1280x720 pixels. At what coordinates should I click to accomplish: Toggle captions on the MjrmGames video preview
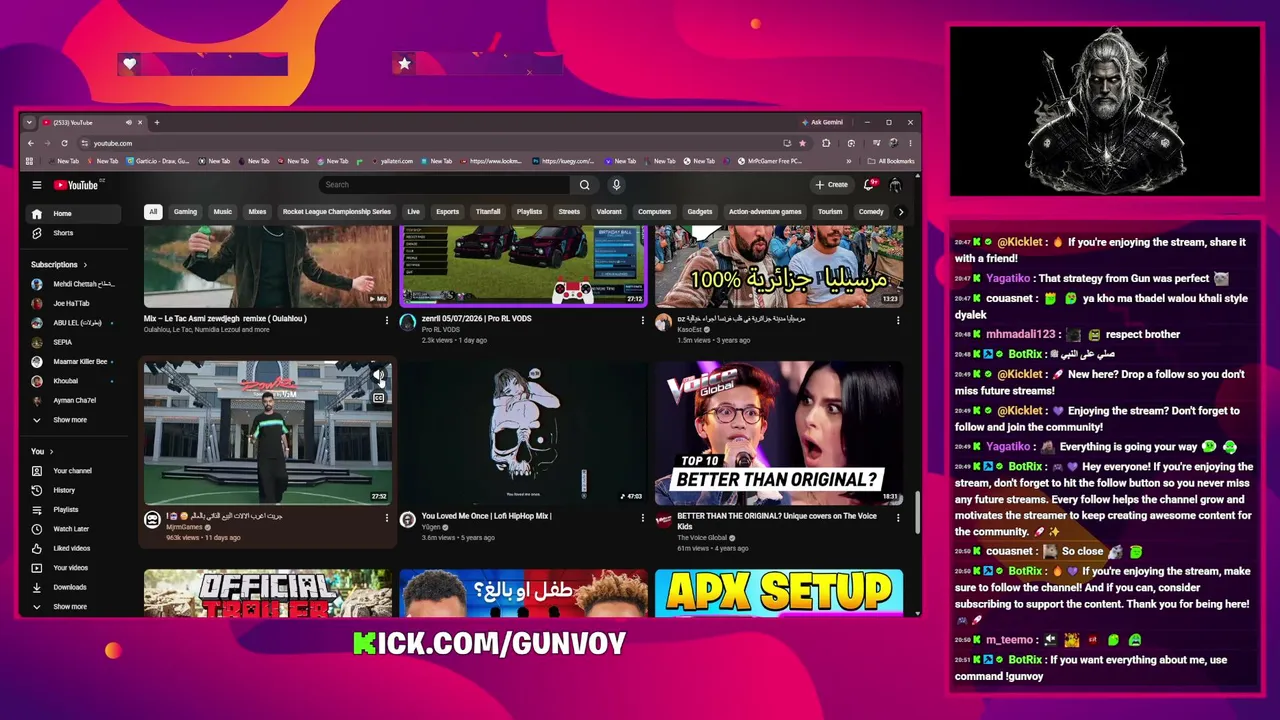pos(378,398)
